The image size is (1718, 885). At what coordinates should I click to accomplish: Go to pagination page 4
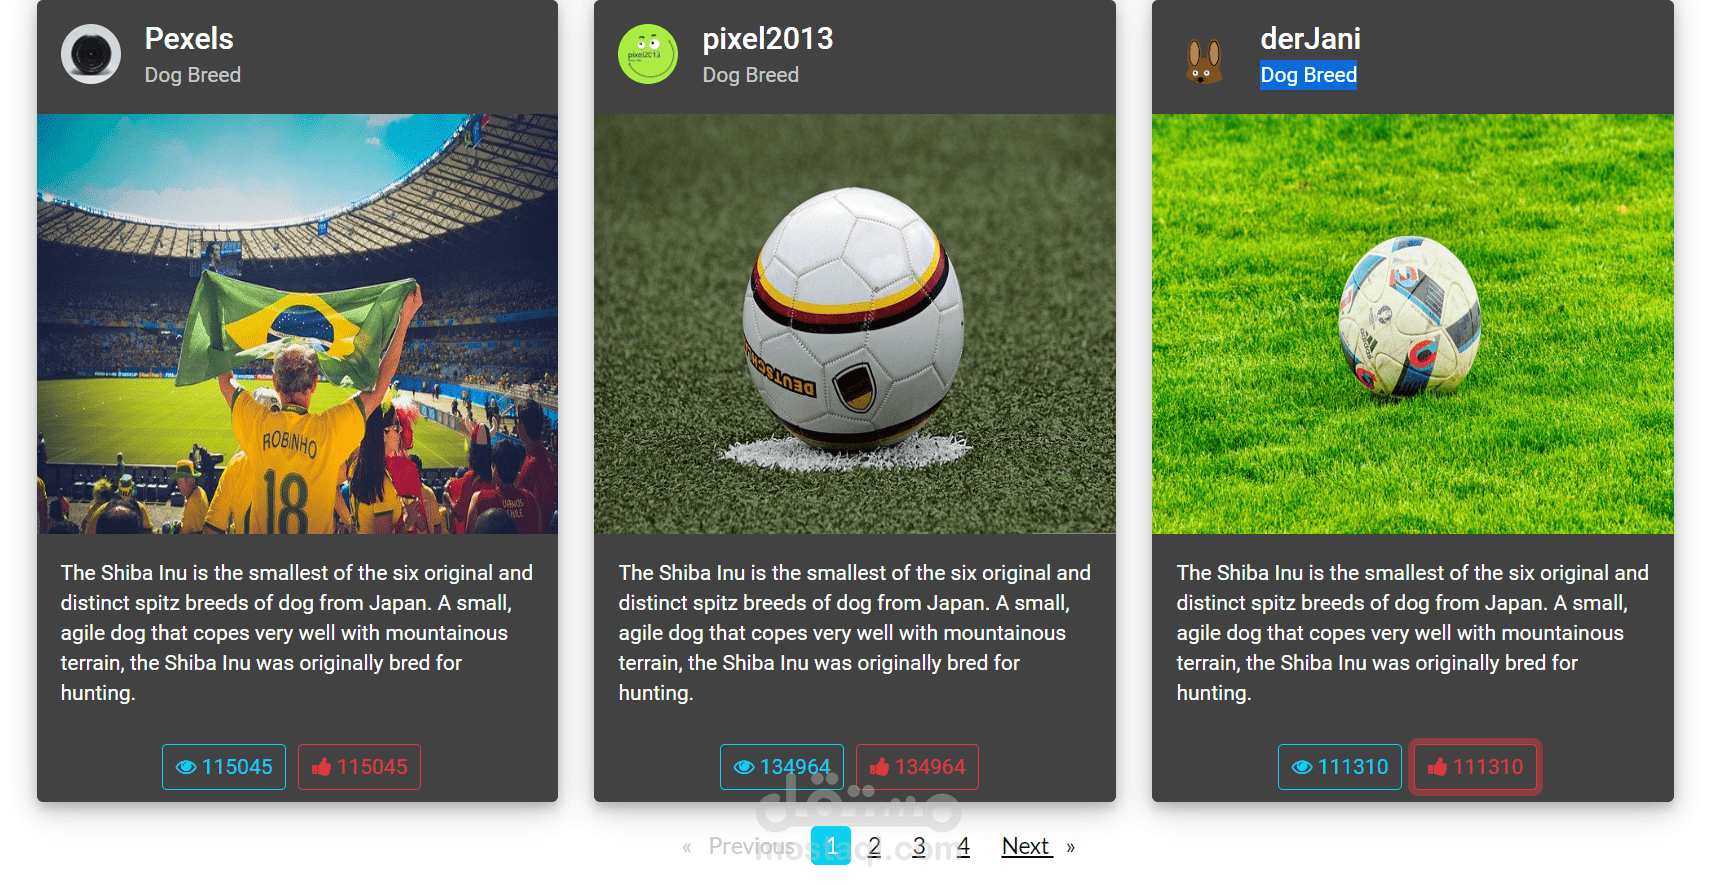[963, 846]
